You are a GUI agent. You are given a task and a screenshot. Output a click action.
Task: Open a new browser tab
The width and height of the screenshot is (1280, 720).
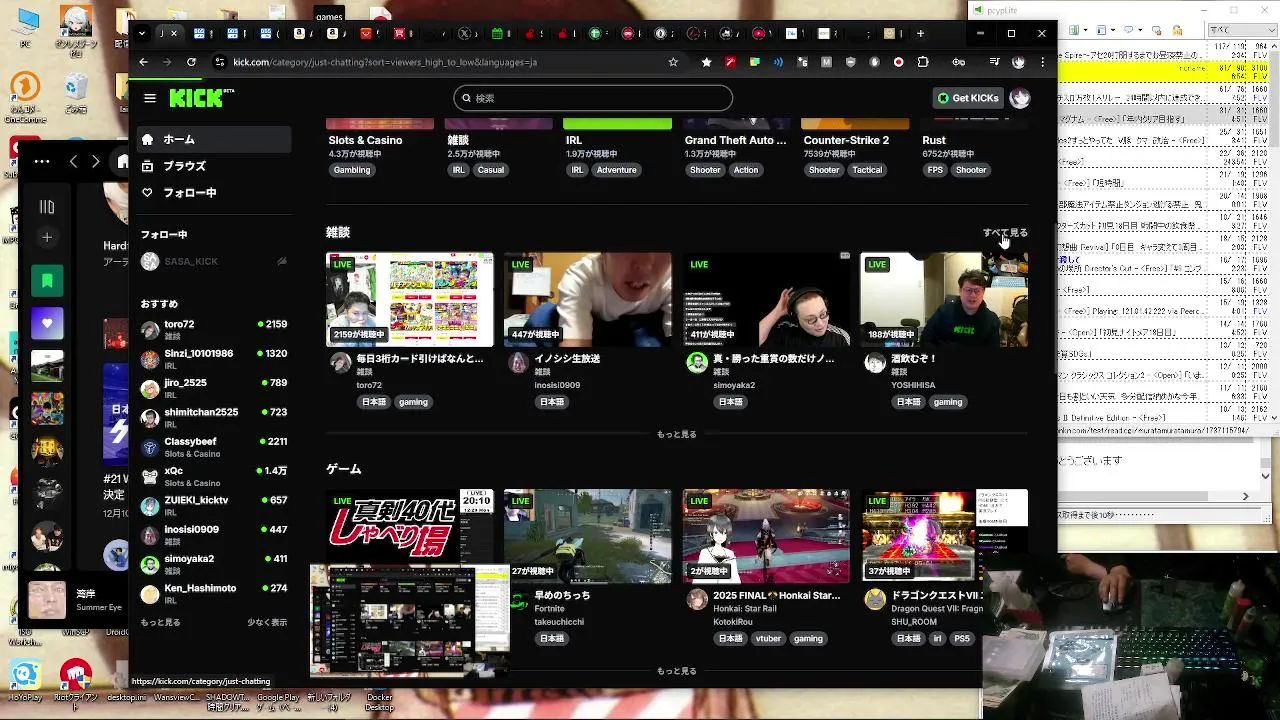(920, 33)
